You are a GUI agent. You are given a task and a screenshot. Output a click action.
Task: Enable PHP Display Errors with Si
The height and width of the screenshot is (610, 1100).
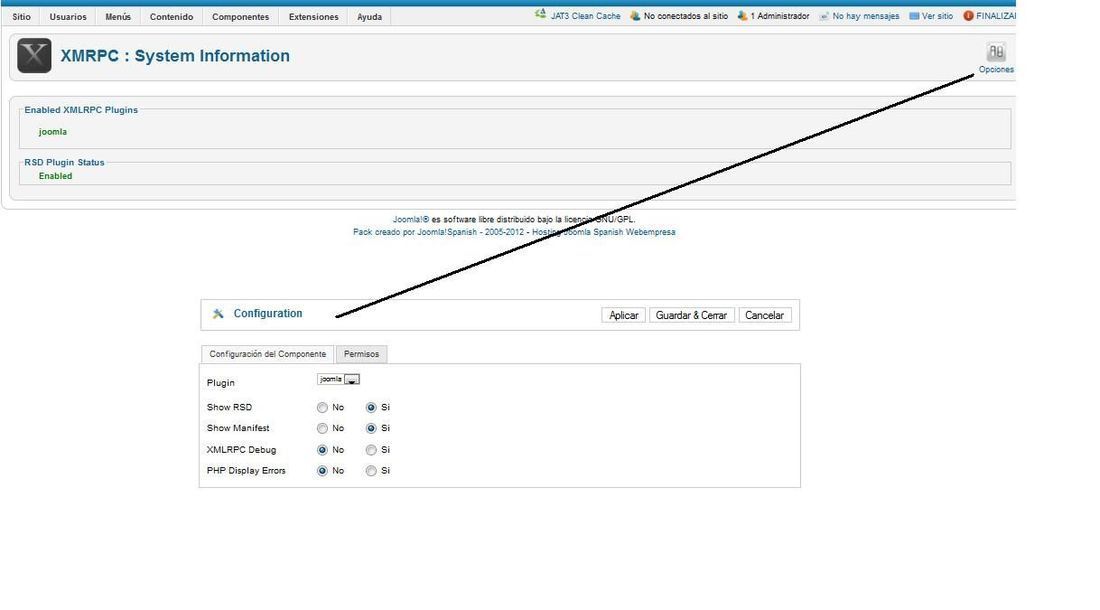tap(371, 471)
